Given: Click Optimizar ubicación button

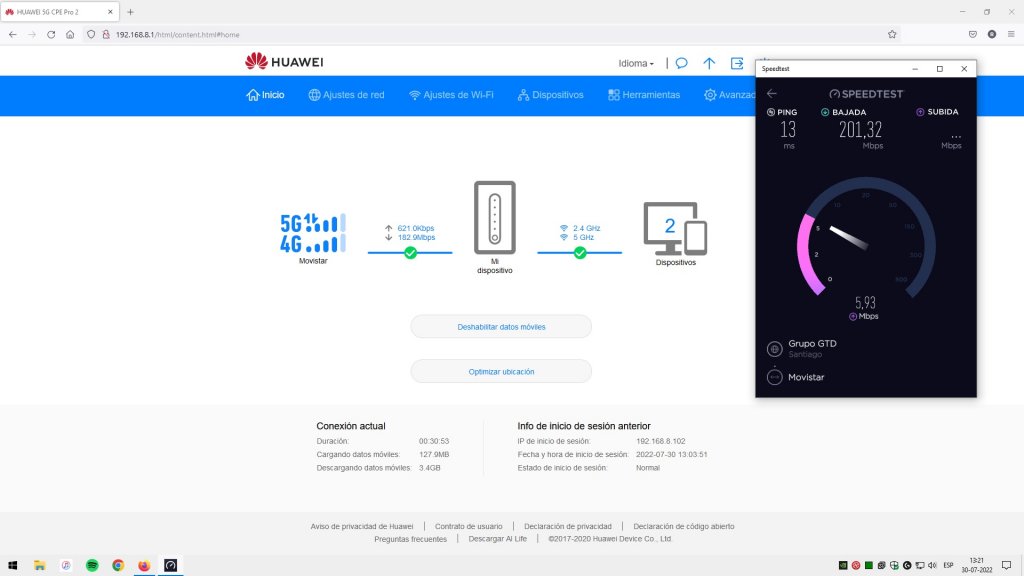Looking at the screenshot, I should point(501,372).
